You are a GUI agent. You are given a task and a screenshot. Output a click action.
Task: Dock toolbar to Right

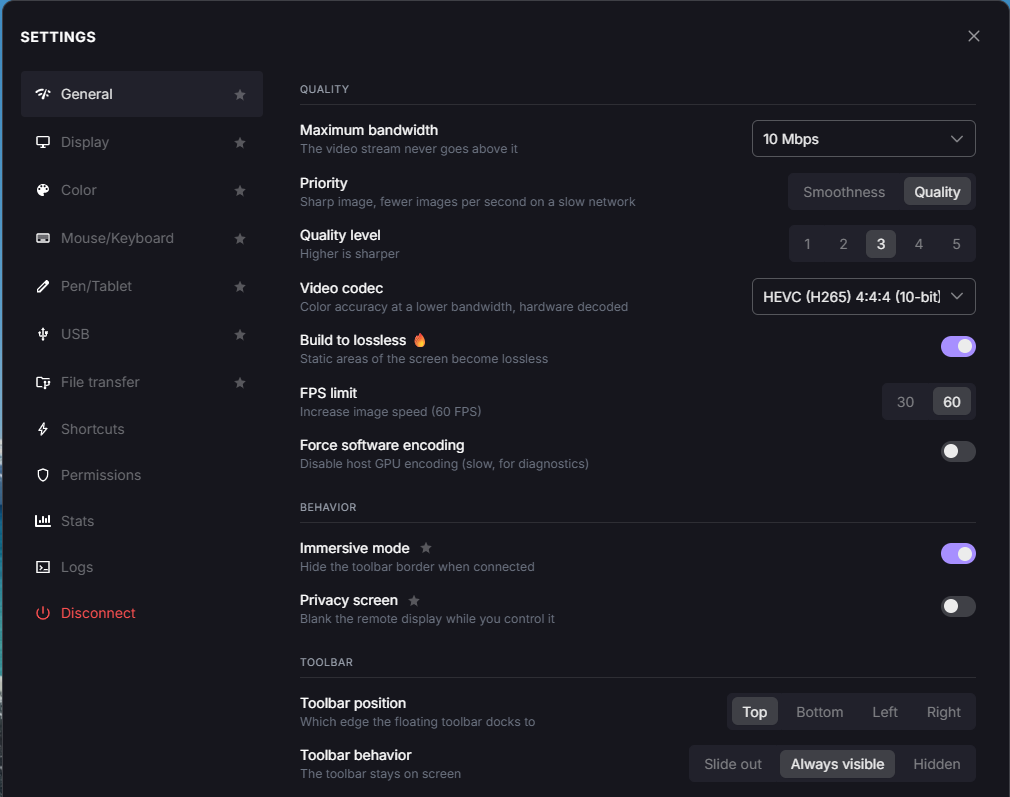coord(943,712)
